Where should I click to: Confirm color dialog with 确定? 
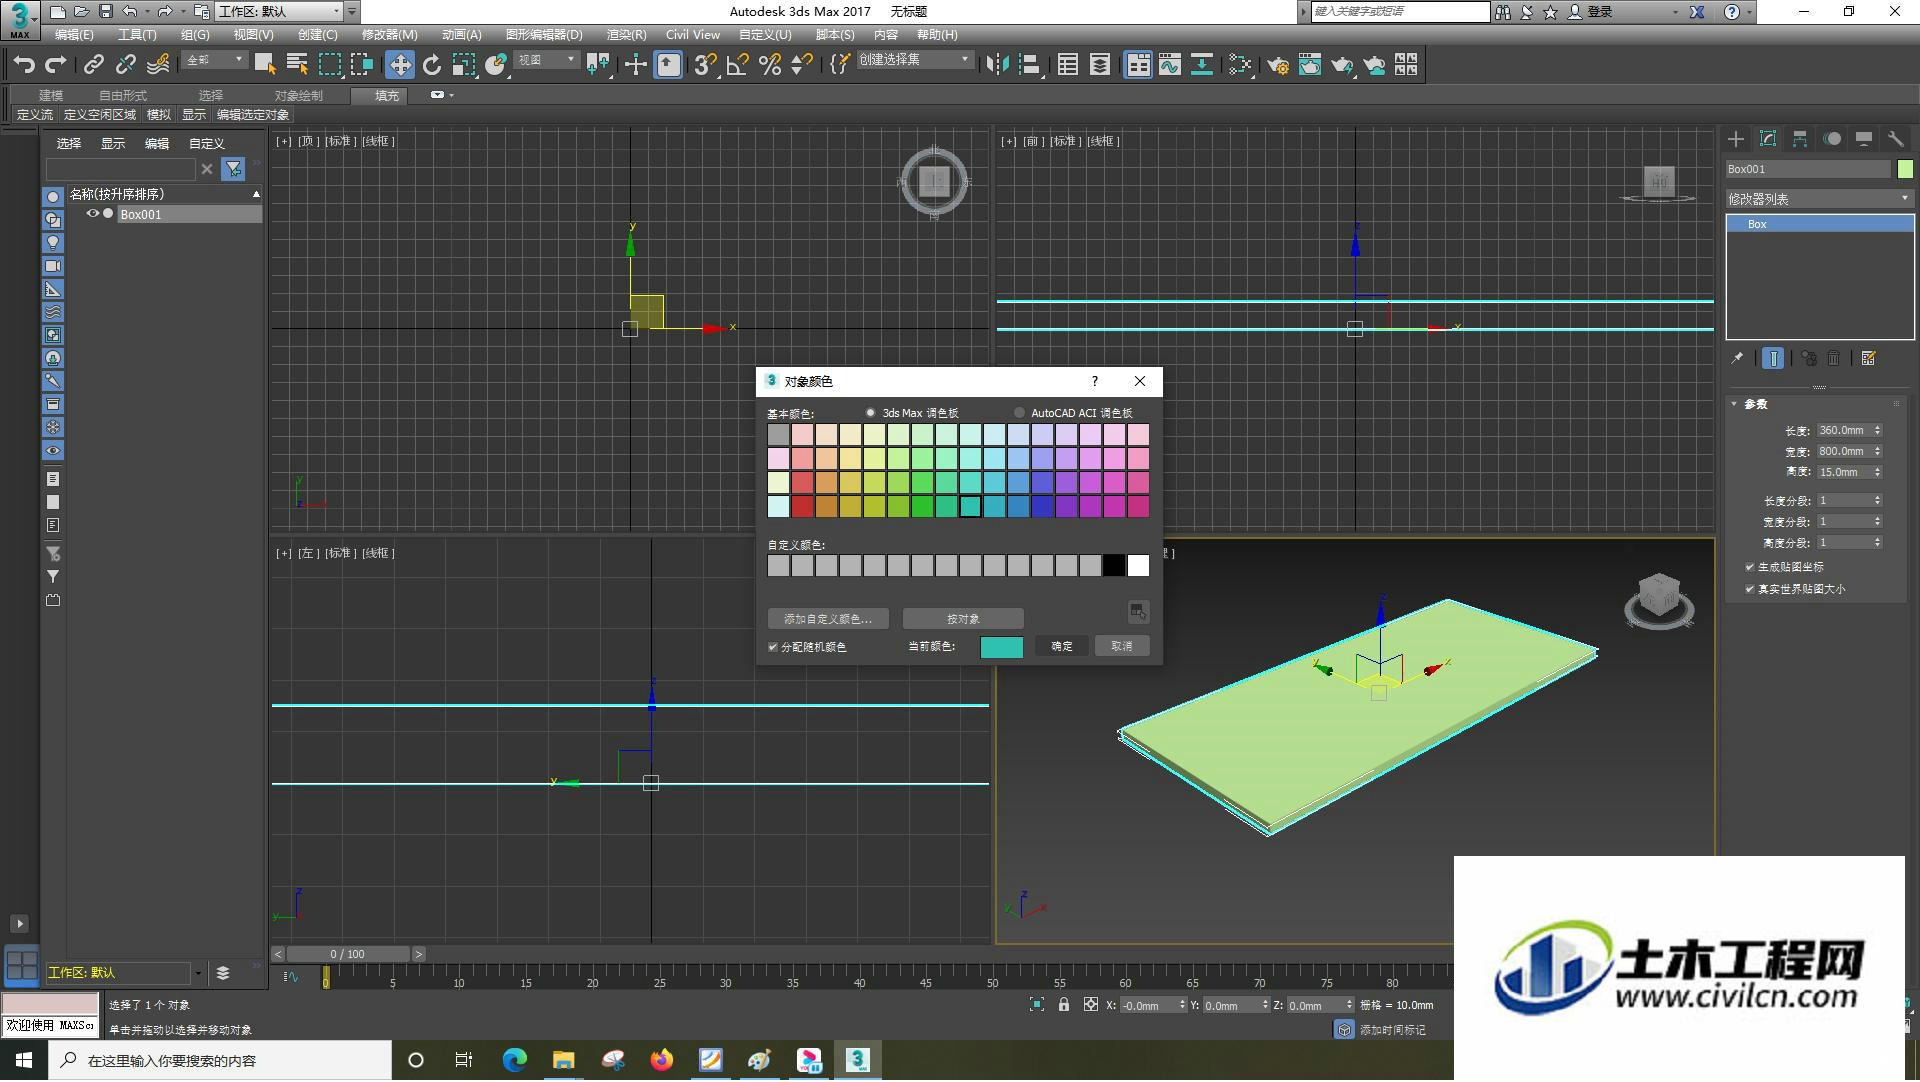tap(1061, 647)
